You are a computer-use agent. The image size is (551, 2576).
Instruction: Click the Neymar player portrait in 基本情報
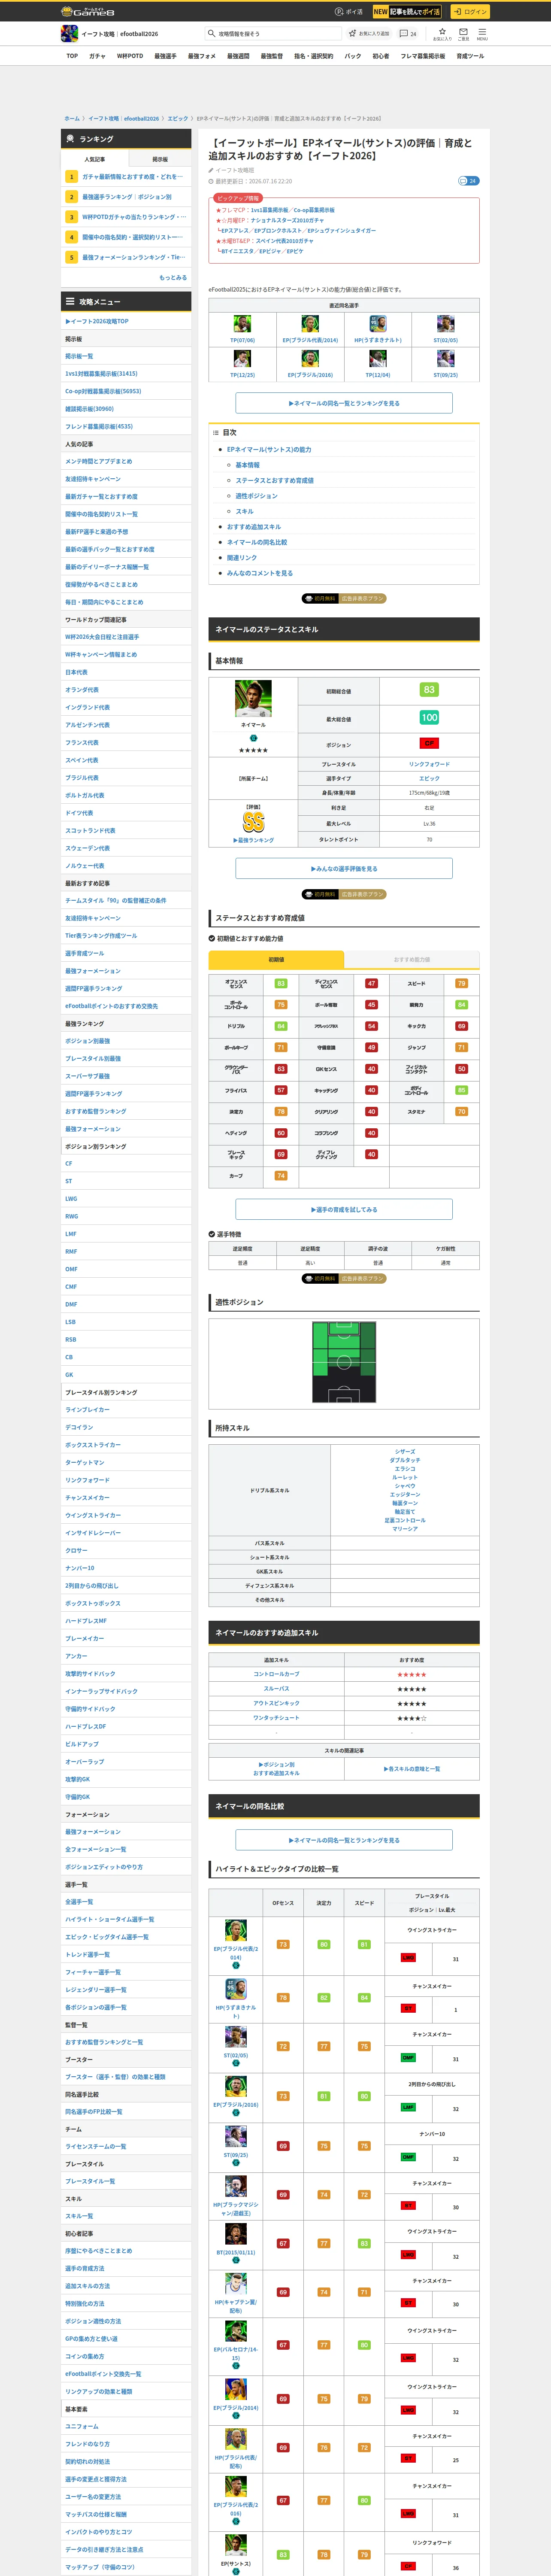tap(253, 698)
